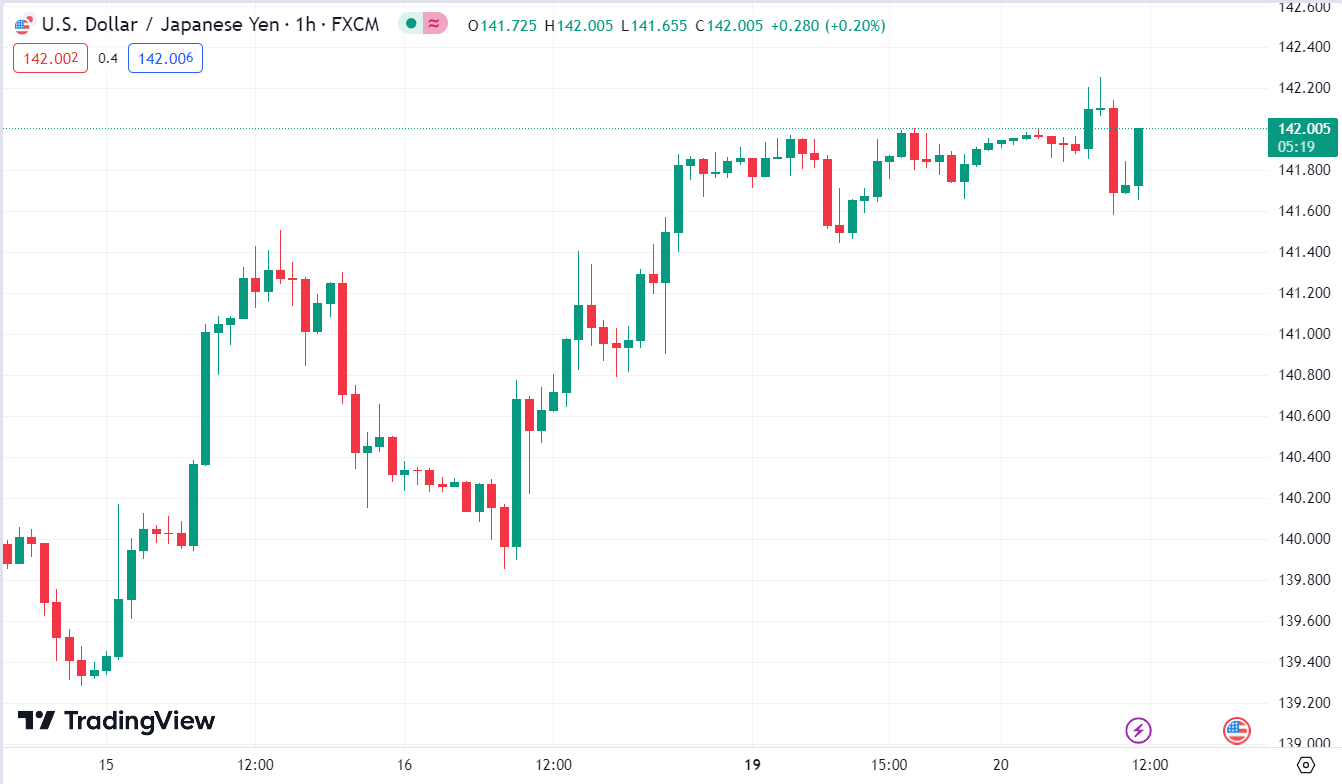
Task: Click the 142.002 sell price button
Action: (50, 58)
